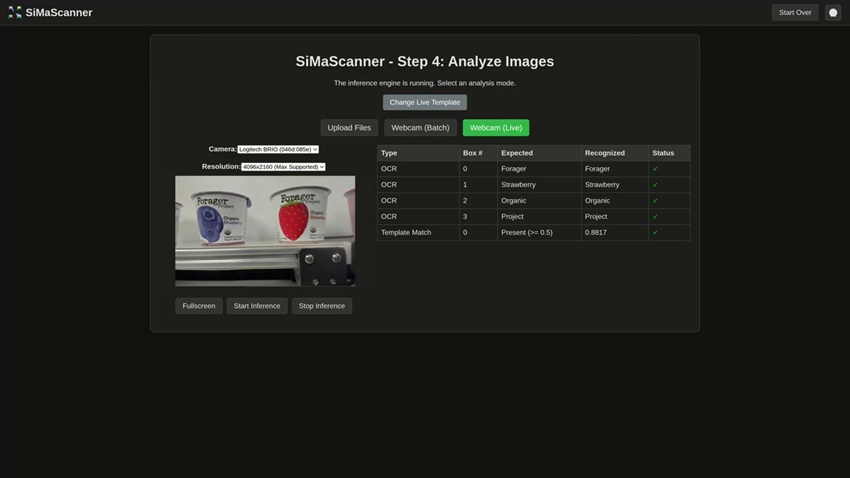850x478 pixels.
Task: Click Change Live Template
Action: [x=425, y=102]
